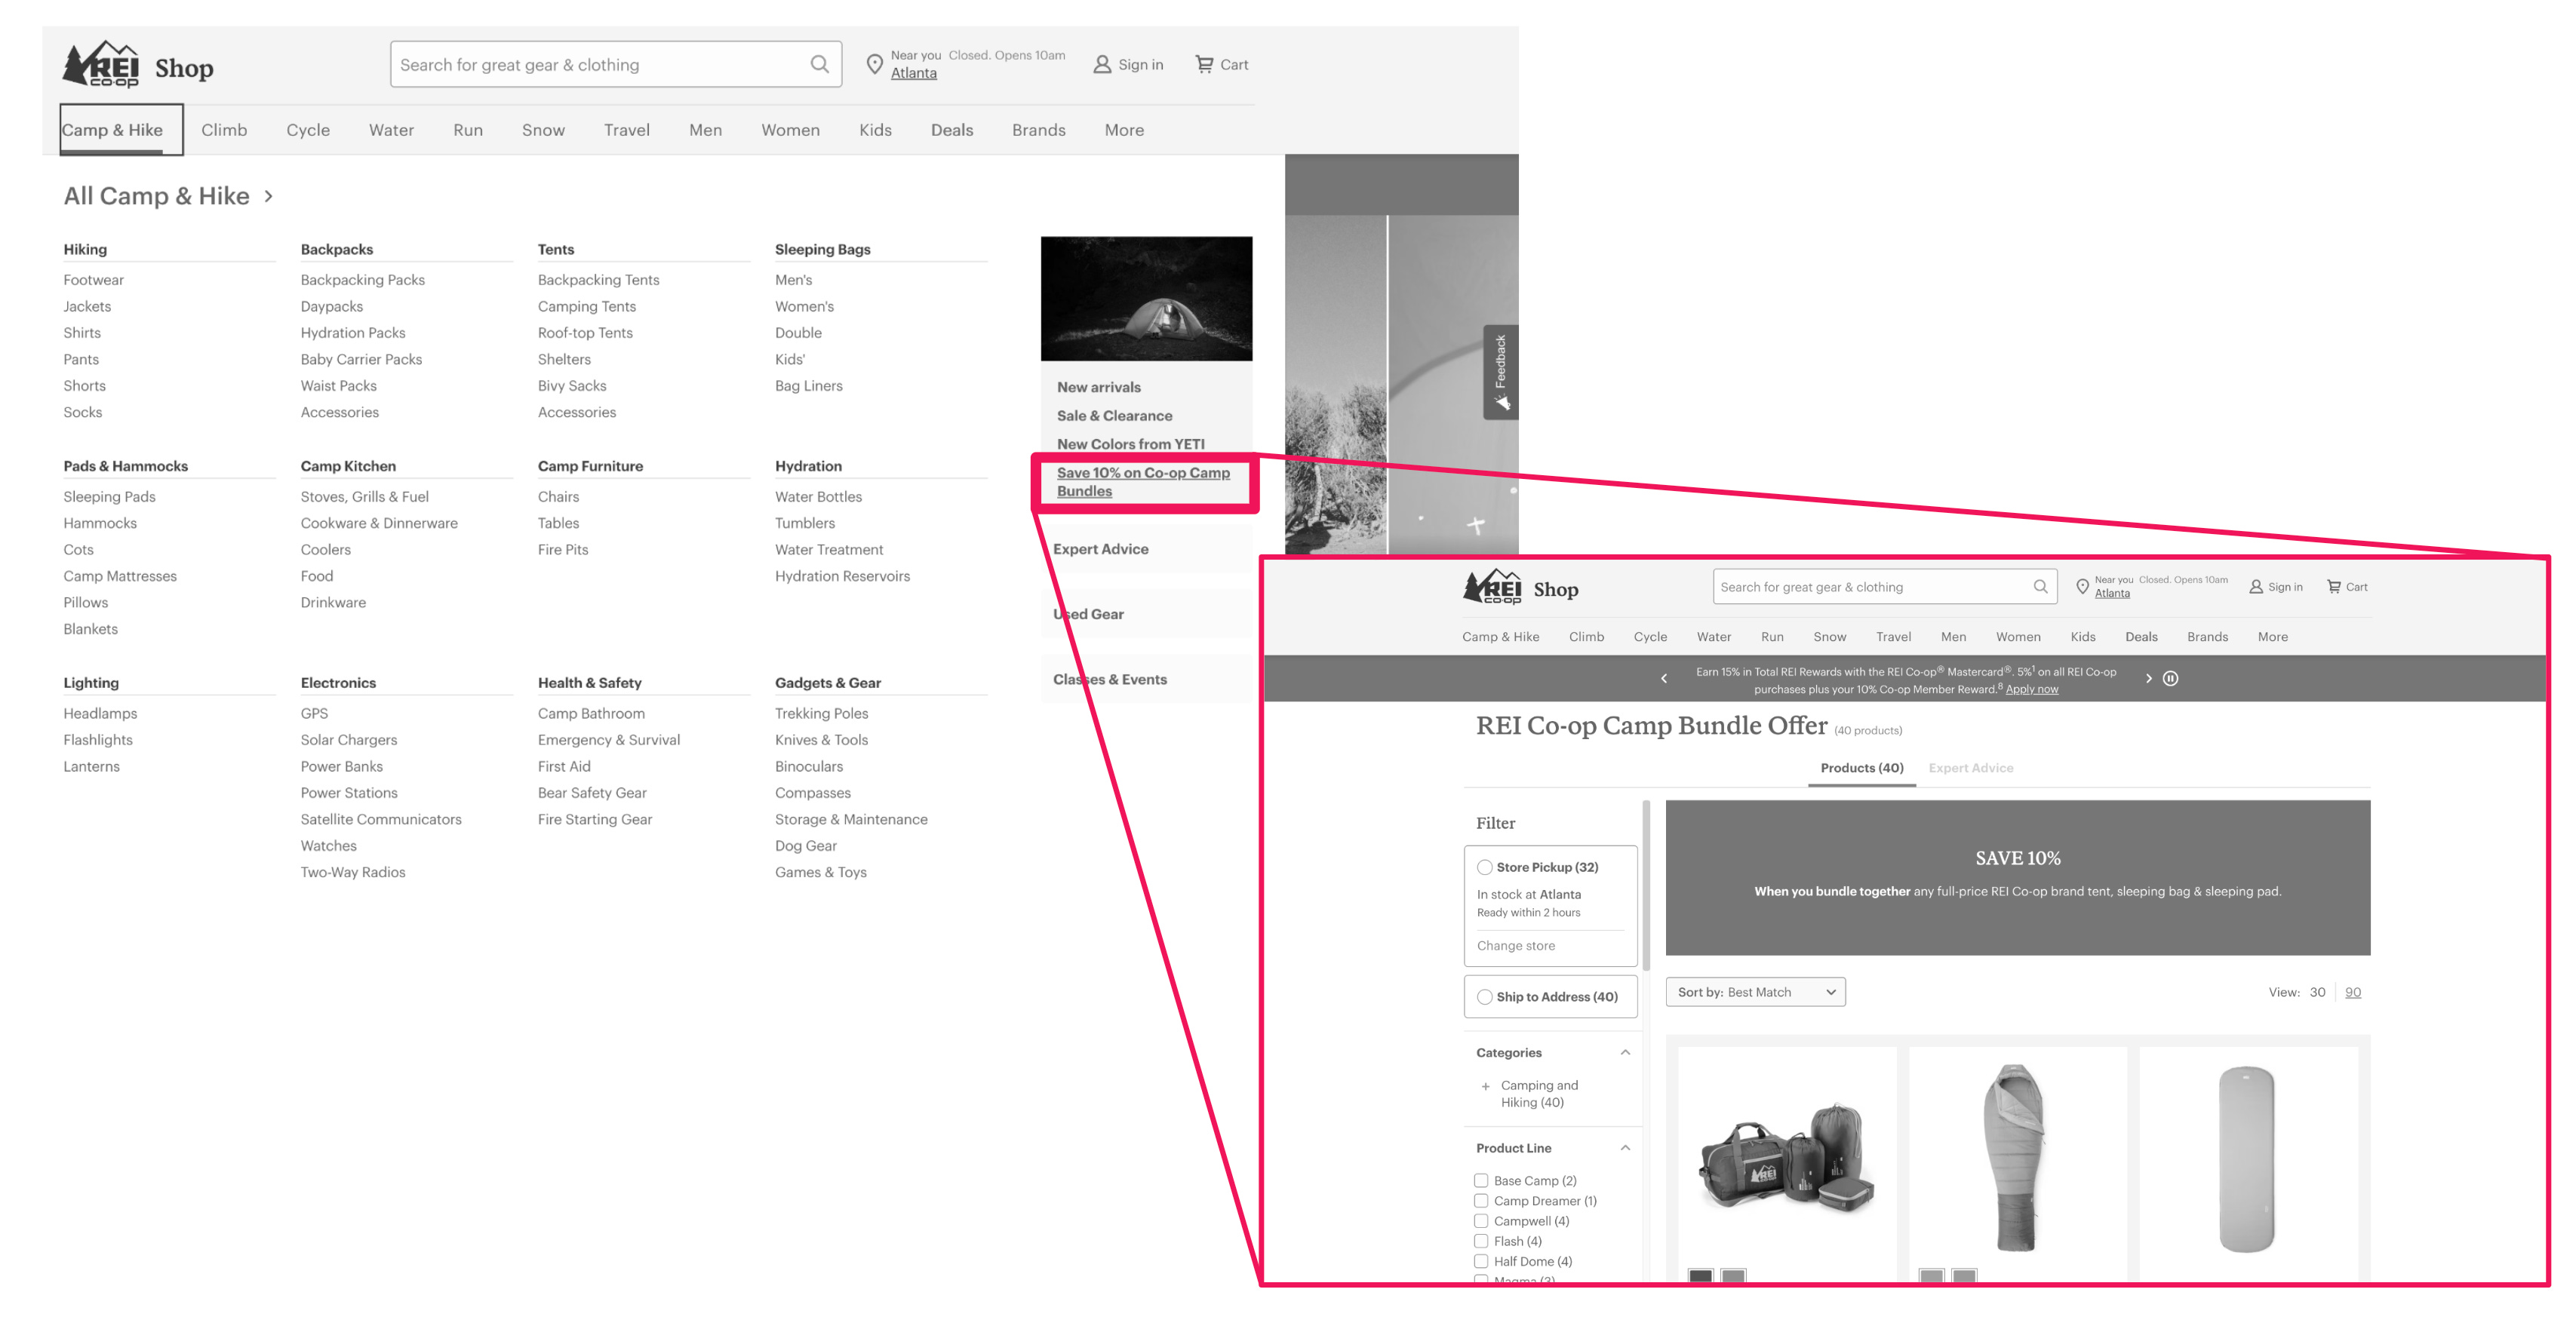Viewport: 2576px width, 1329px height.
Task: Go to the previous promo banner with the left arrow
Action: (1664, 679)
